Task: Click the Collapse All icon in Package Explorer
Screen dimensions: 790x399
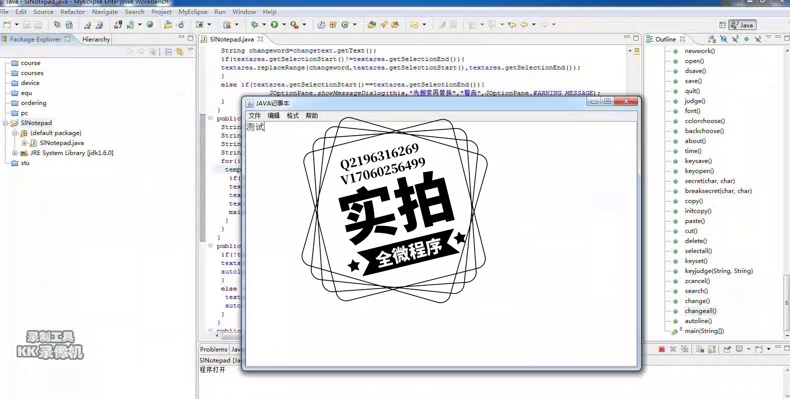Action: [x=168, y=51]
